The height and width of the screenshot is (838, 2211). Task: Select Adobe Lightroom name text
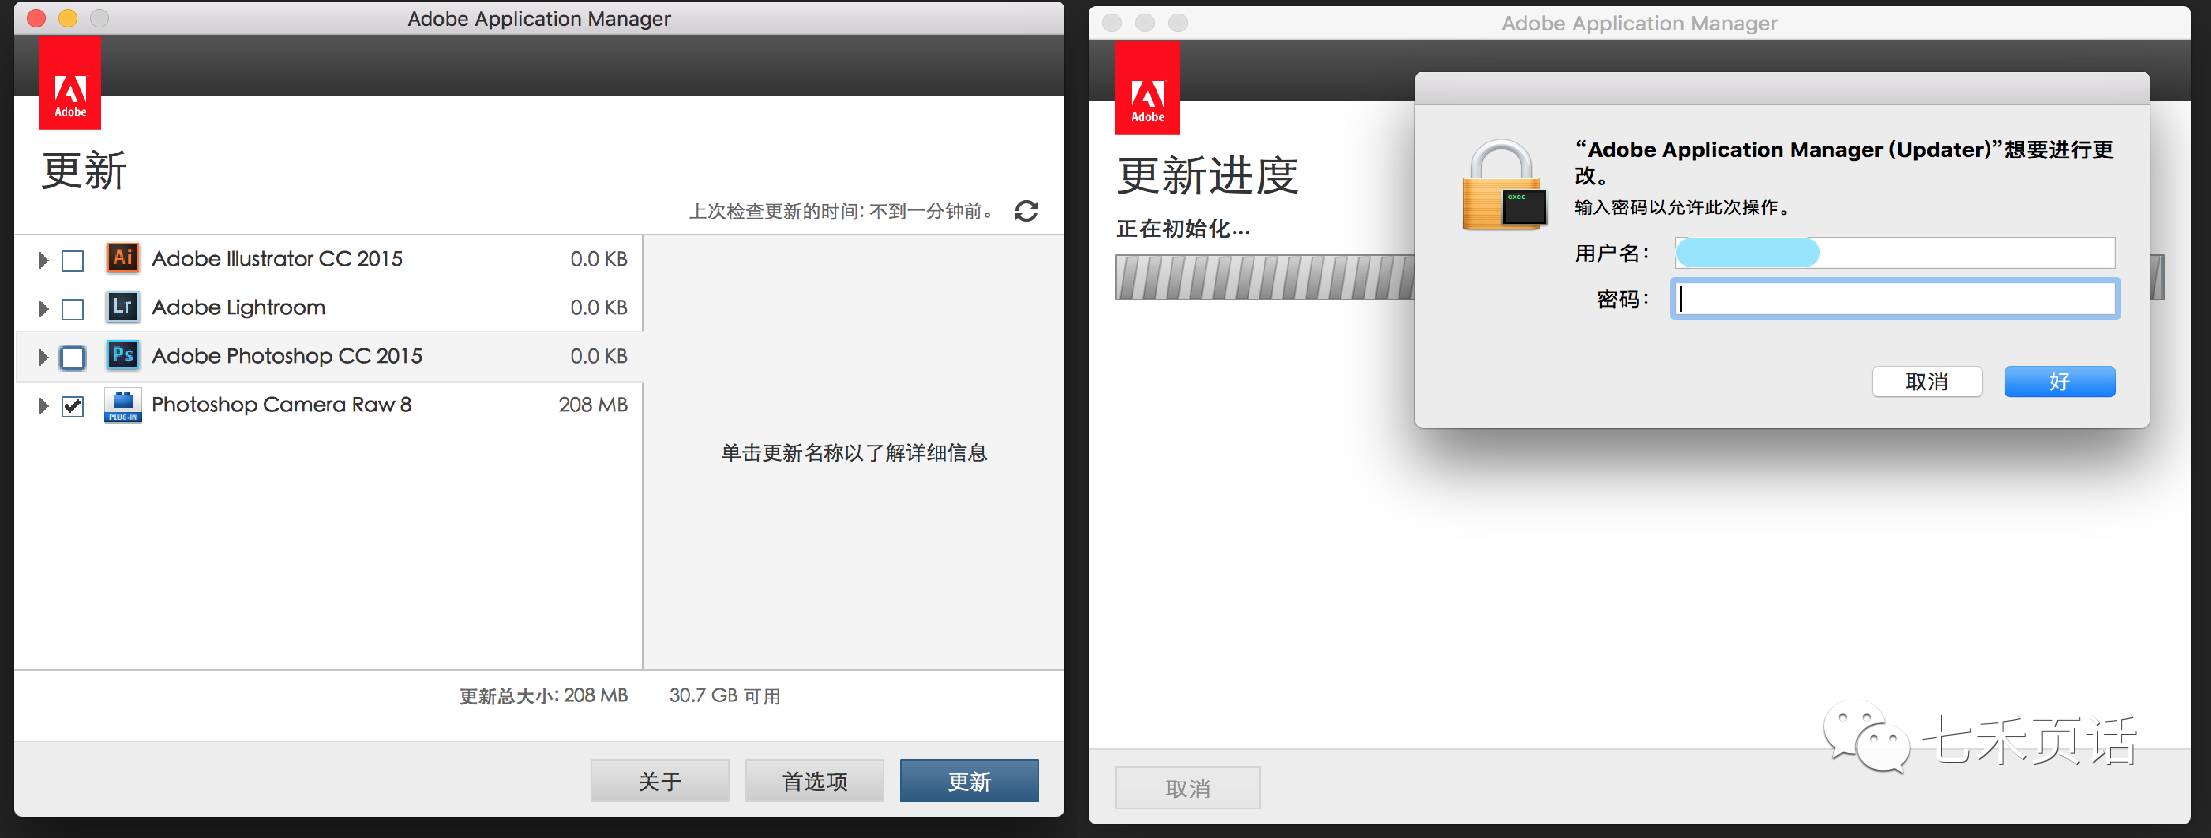pyautogui.click(x=239, y=307)
